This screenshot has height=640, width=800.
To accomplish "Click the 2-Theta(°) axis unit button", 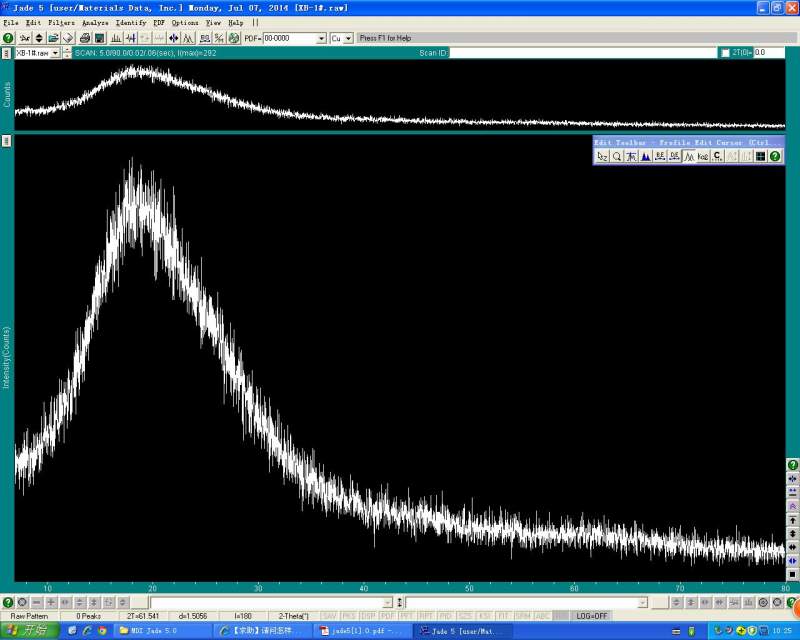I will pyautogui.click(x=293, y=616).
